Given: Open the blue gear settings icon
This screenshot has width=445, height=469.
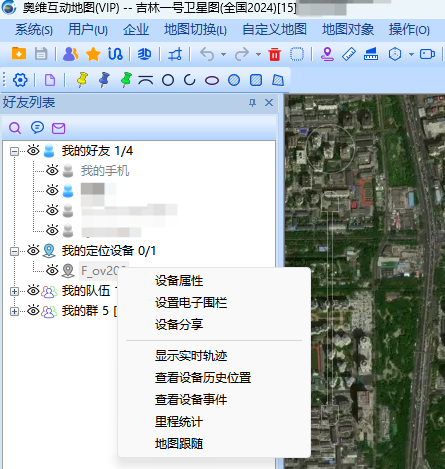Looking at the screenshot, I should (x=20, y=80).
